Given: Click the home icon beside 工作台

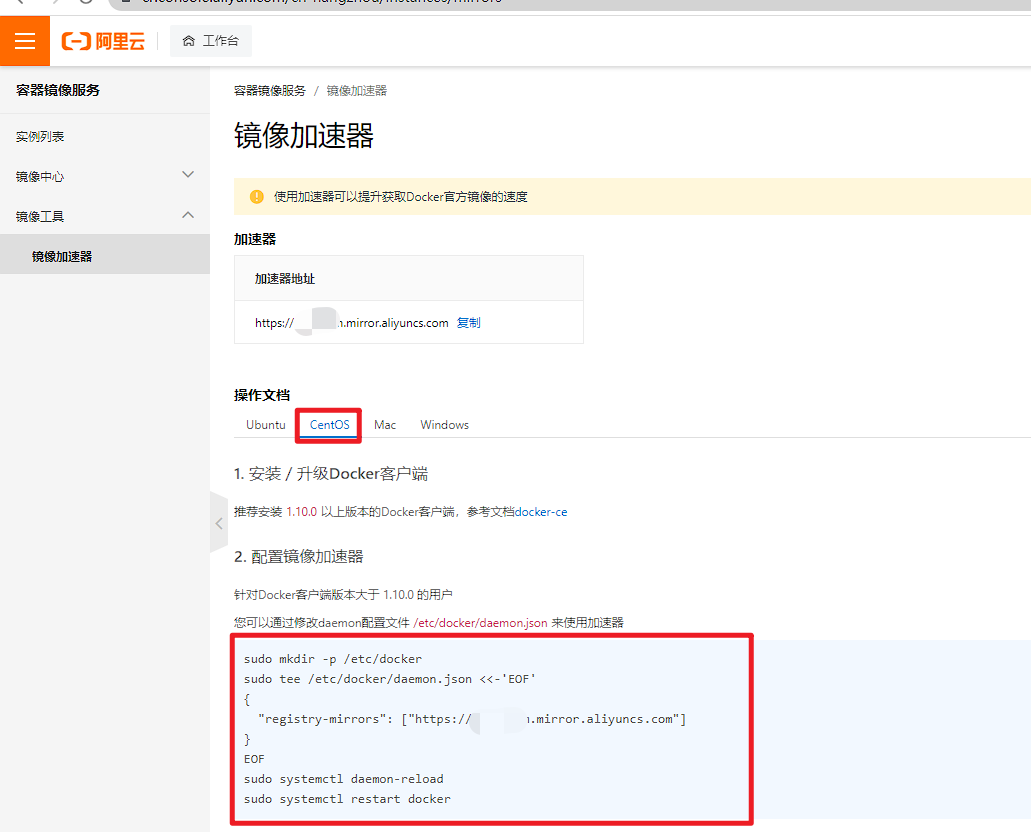Looking at the screenshot, I should point(189,41).
